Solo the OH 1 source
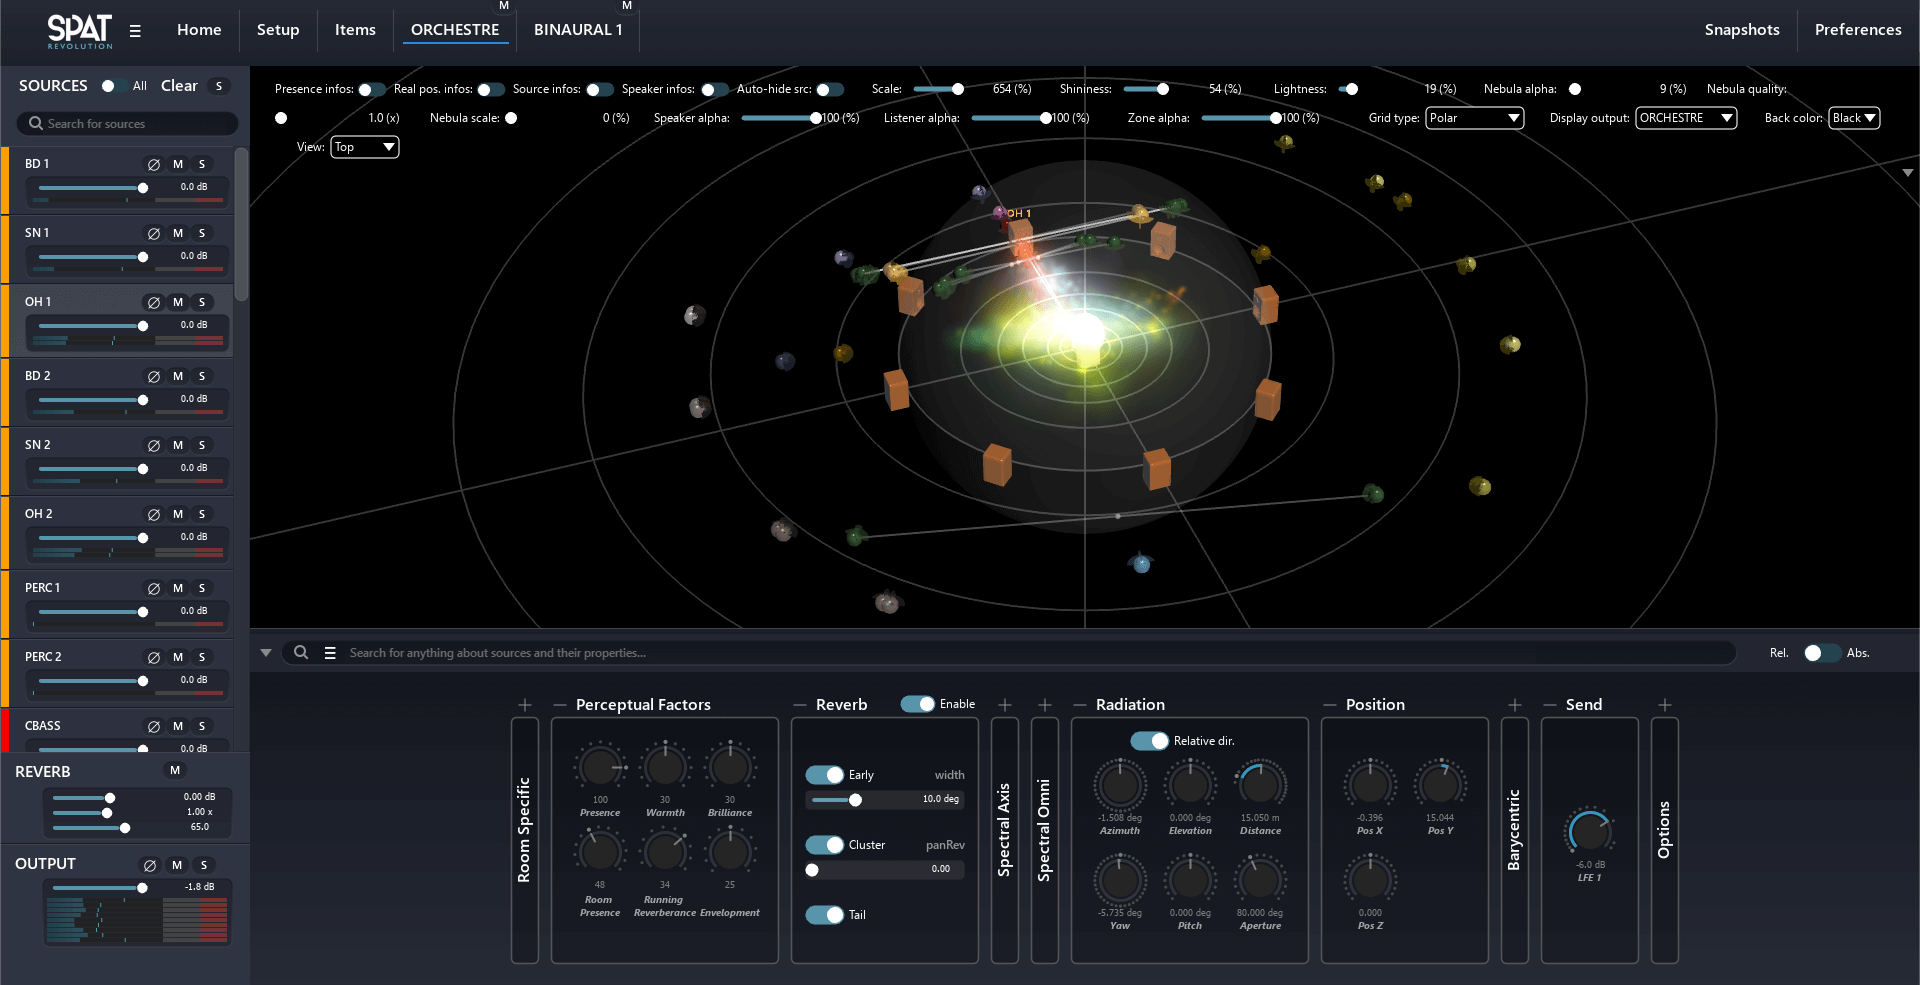The width and height of the screenshot is (1920, 985). point(202,302)
